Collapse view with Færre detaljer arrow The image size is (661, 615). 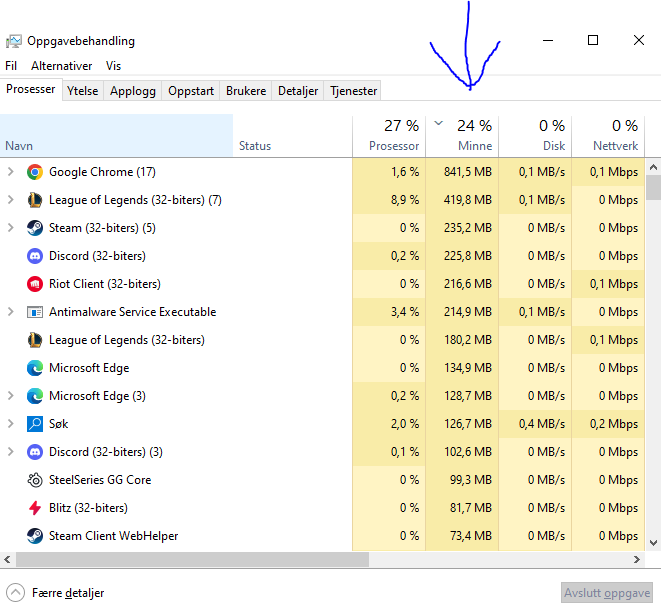16,593
